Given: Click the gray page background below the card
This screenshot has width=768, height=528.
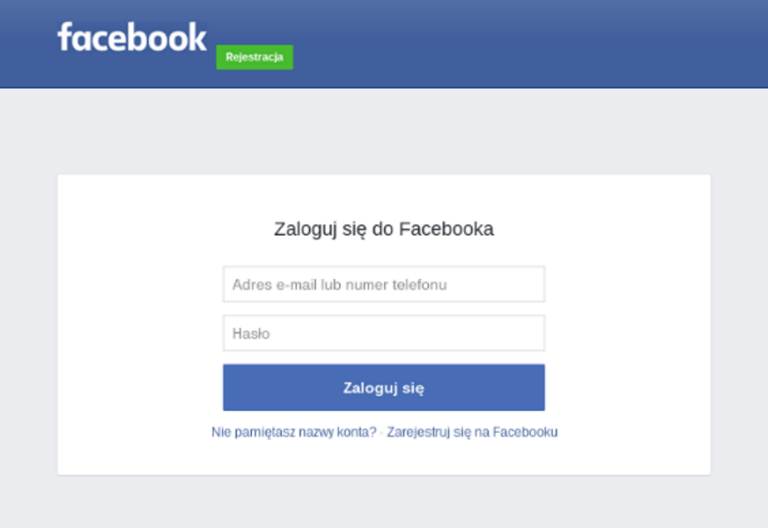Looking at the screenshot, I should [384, 502].
